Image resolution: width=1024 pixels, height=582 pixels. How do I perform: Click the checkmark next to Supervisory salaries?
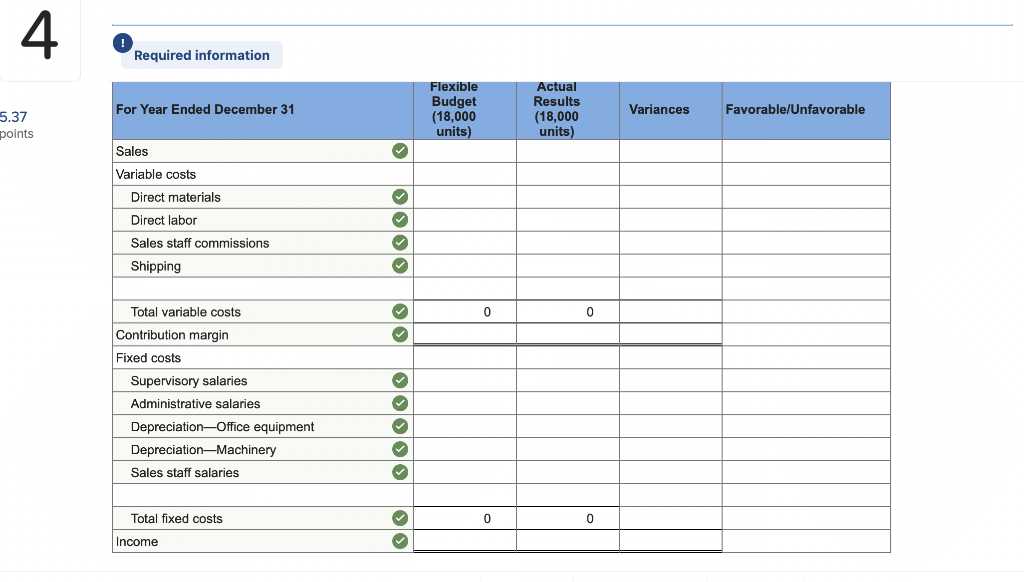[x=399, y=380]
